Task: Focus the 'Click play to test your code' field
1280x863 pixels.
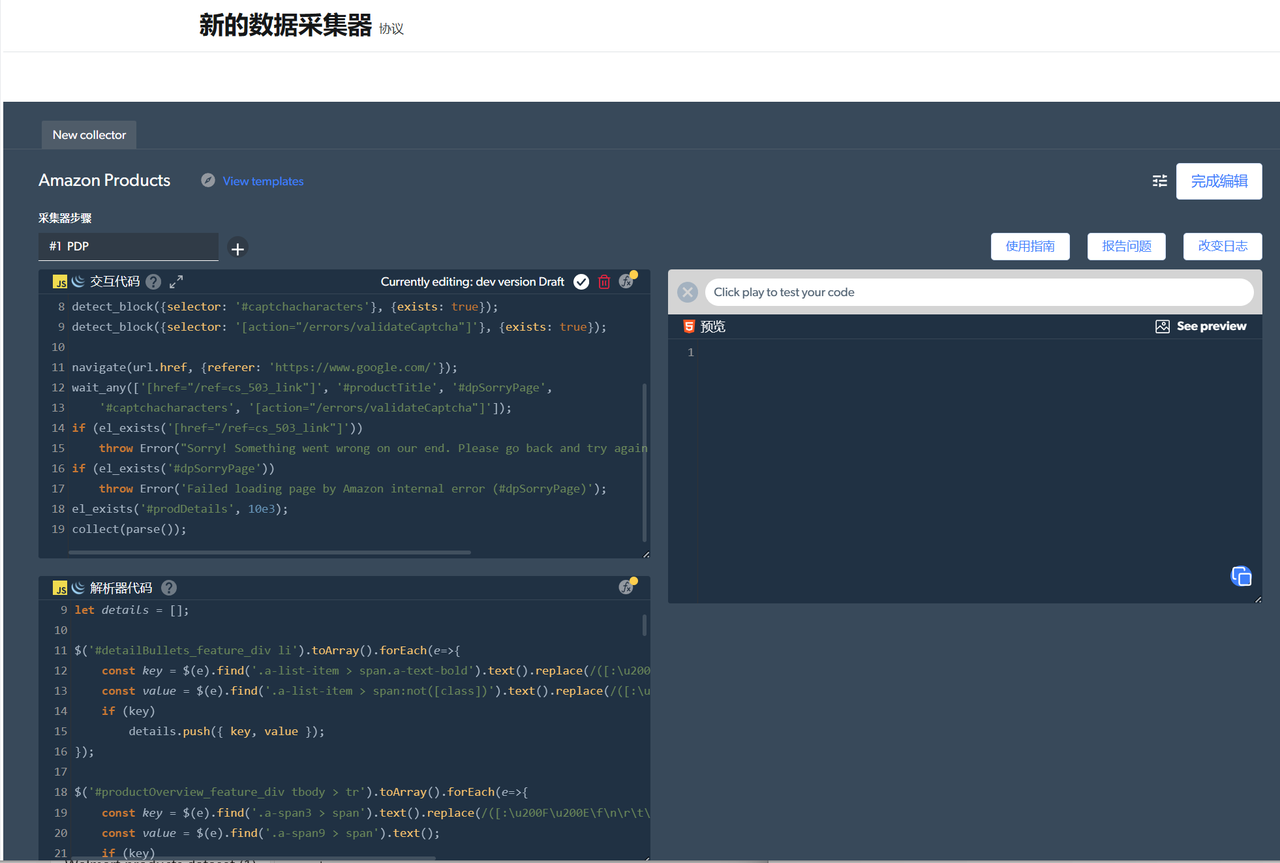Action: 979,292
